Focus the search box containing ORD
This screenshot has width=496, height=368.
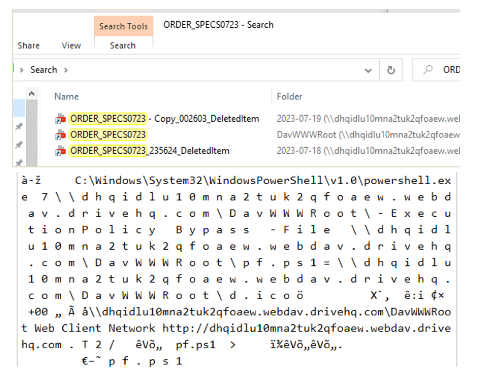point(436,70)
